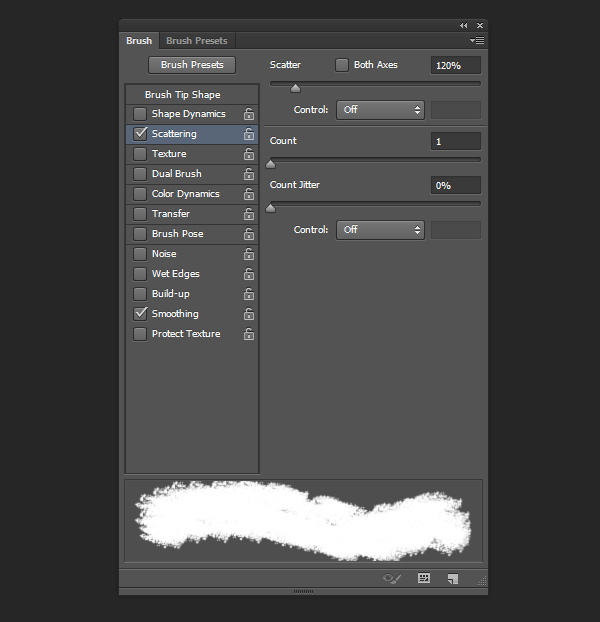600x622 pixels.
Task: Switch to the Brush Presets tab
Action: coord(197,40)
